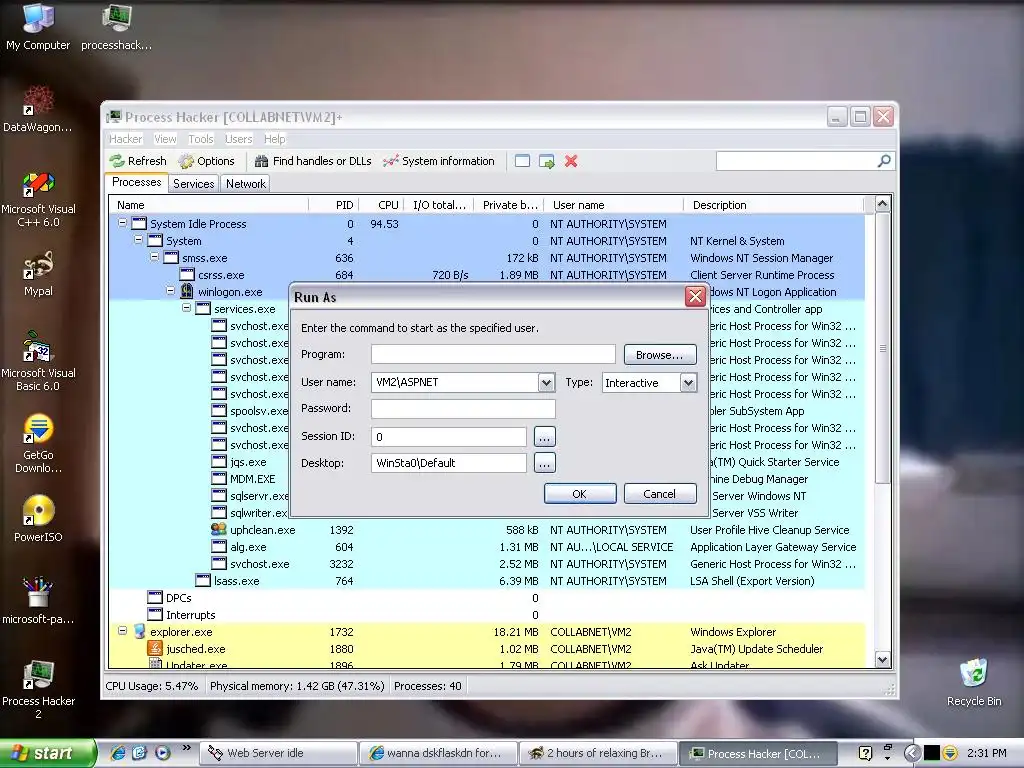Image resolution: width=1024 pixels, height=768 pixels.
Task: Collapse the explorer.exe tree node
Action: pyautogui.click(x=122, y=631)
